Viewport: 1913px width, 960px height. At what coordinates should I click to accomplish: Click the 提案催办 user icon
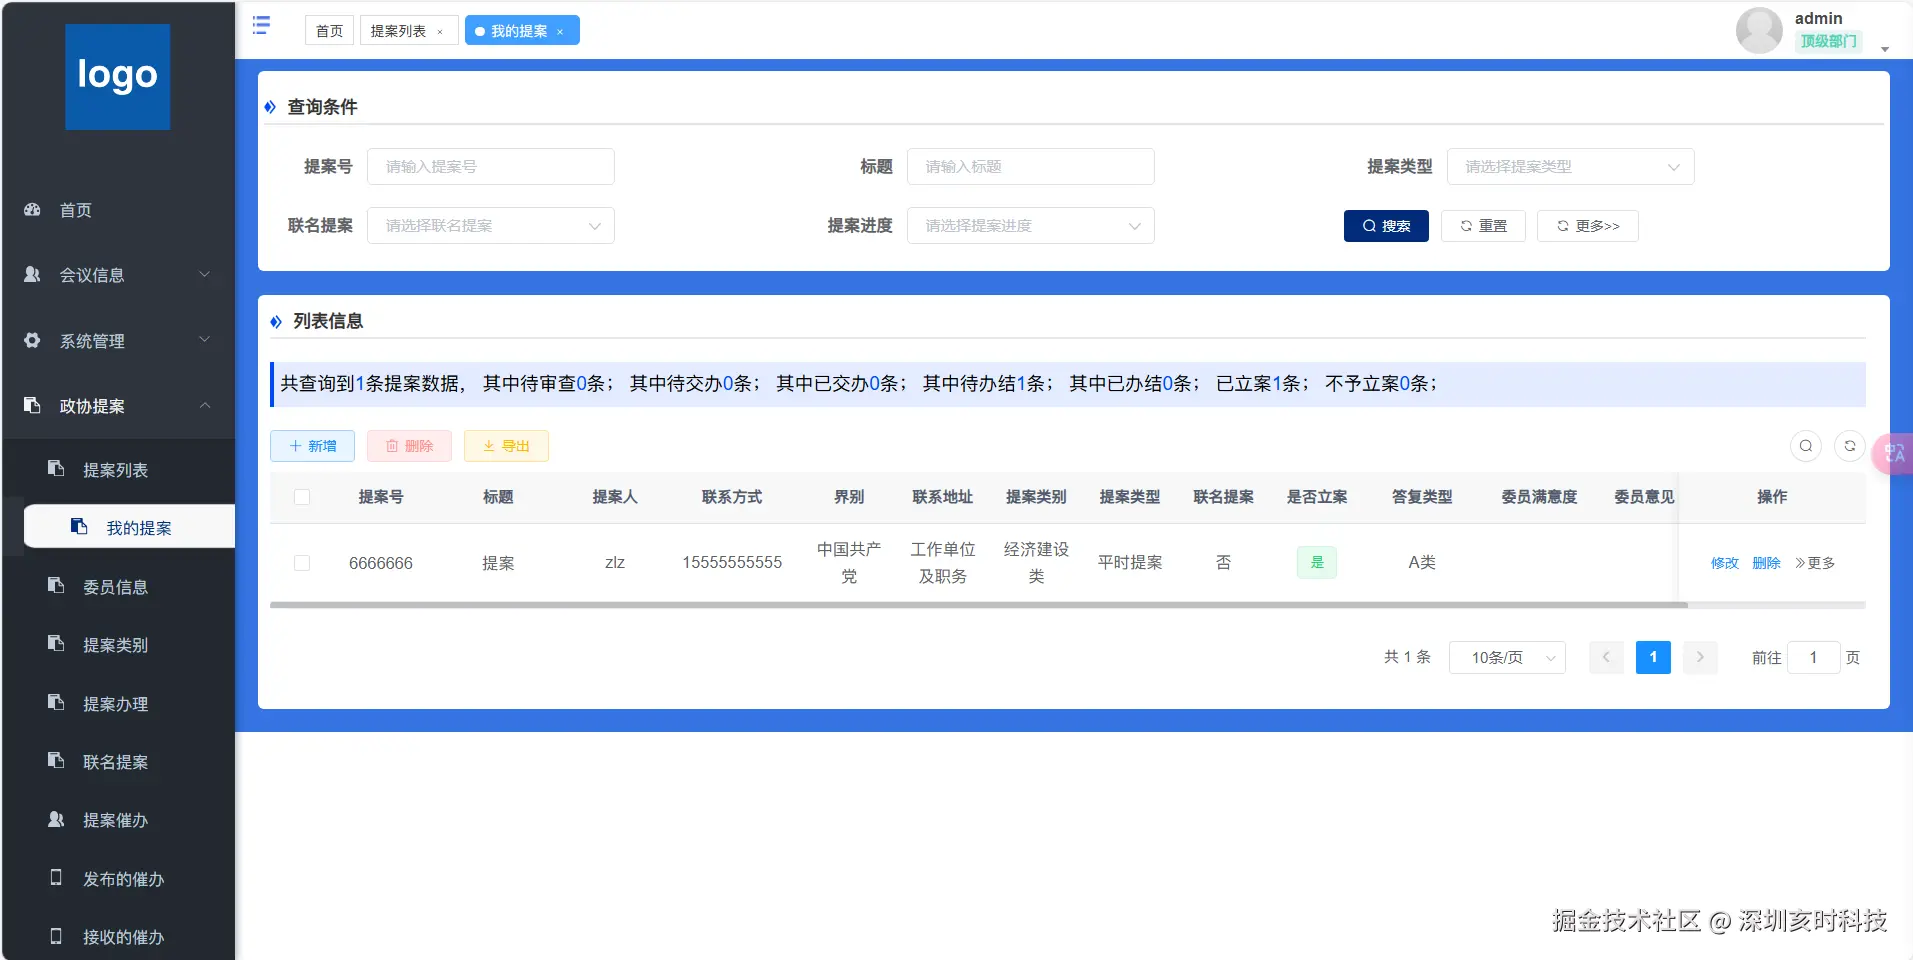point(56,820)
